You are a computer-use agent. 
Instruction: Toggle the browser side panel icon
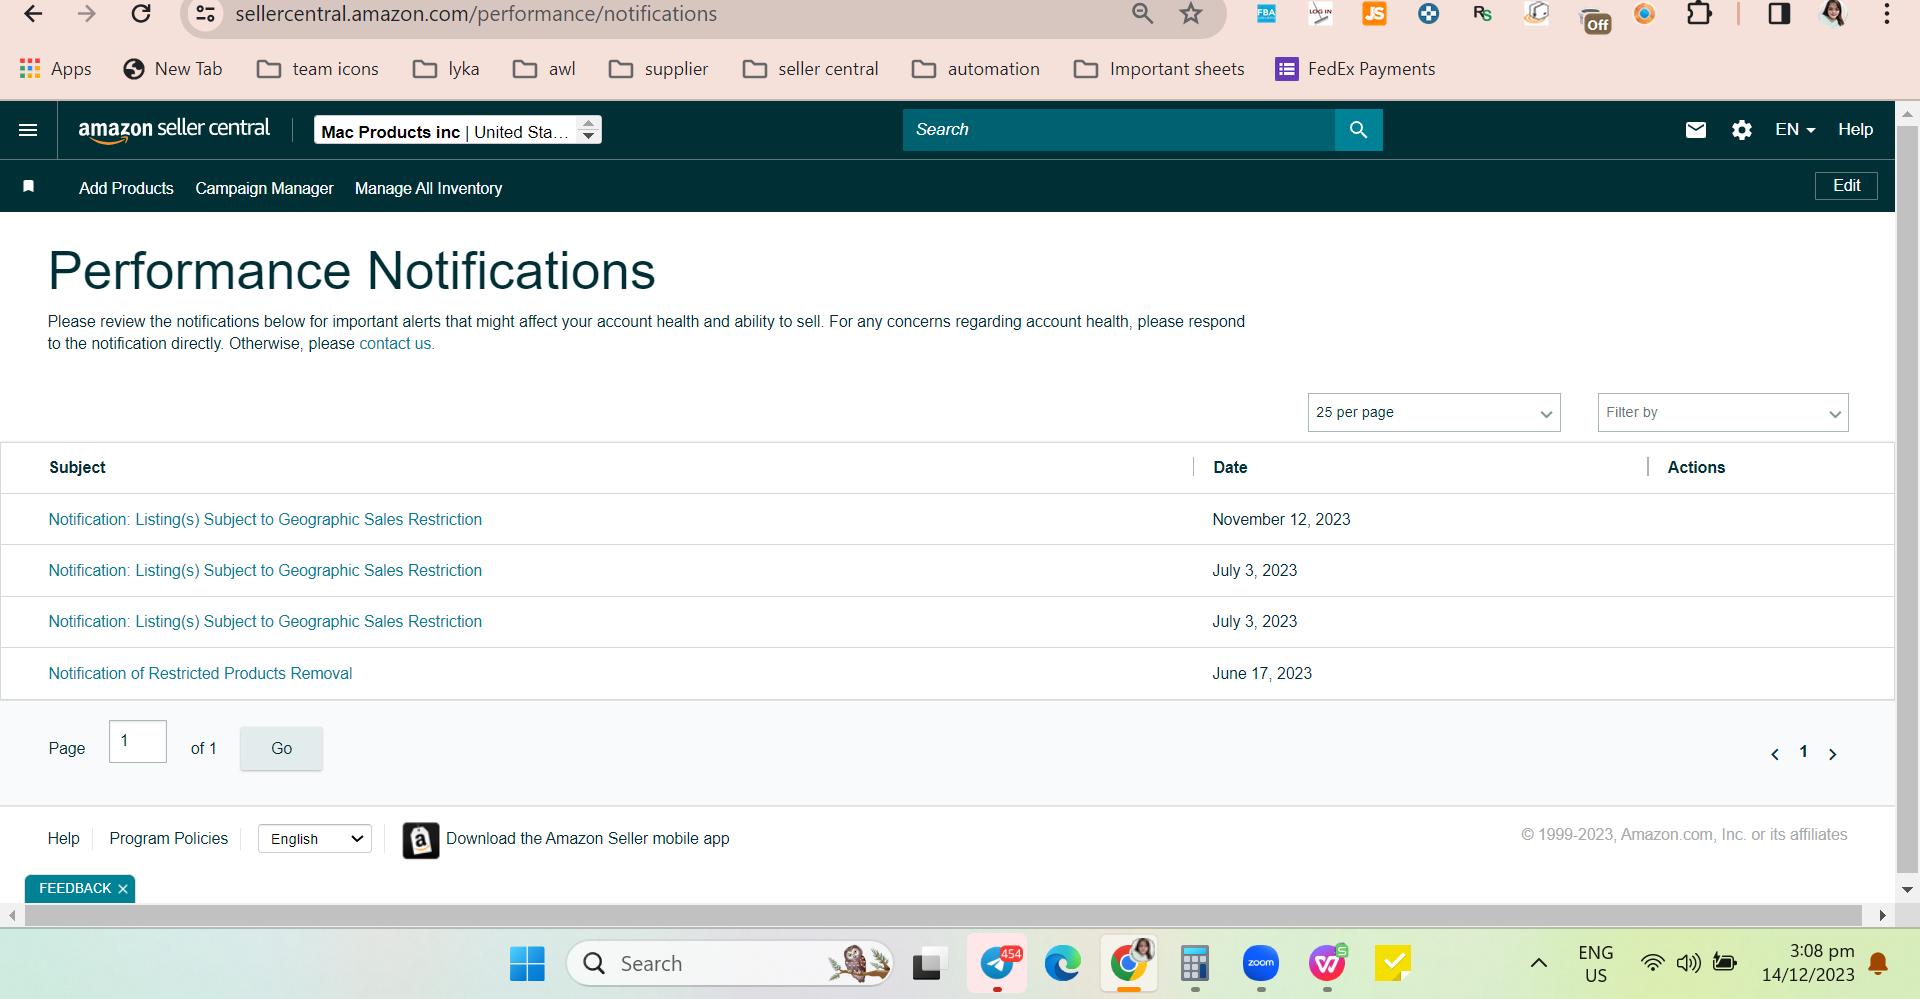click(x=1779, y=14)
